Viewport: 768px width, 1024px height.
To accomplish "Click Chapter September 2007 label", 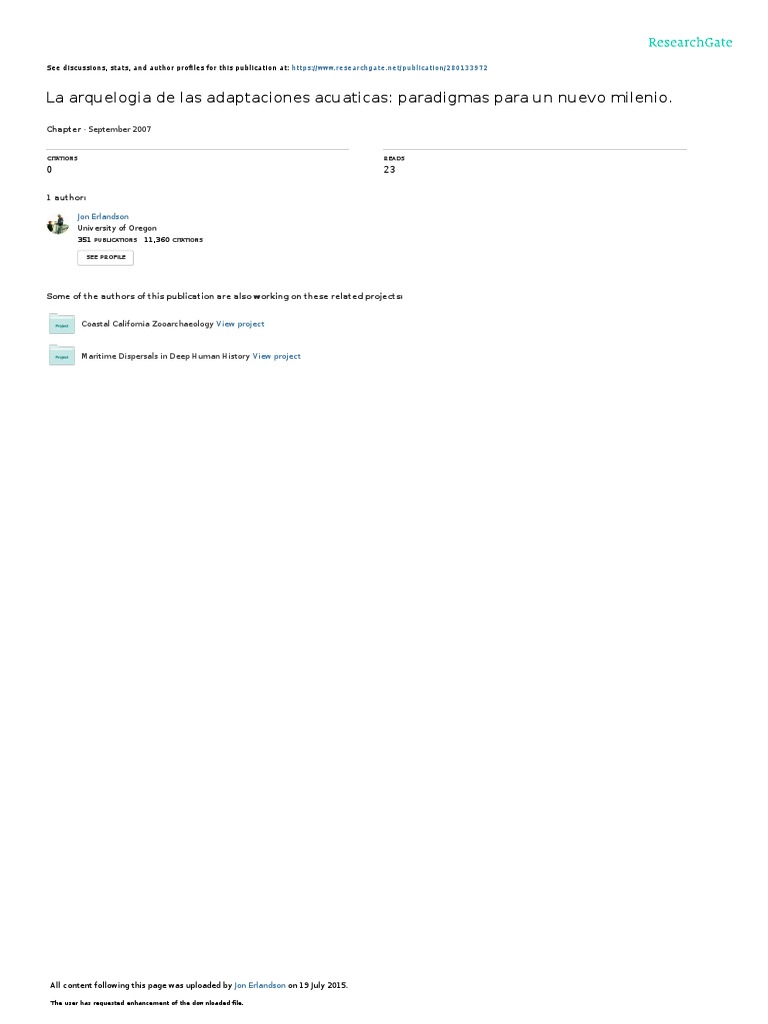I will coord(99,129).
